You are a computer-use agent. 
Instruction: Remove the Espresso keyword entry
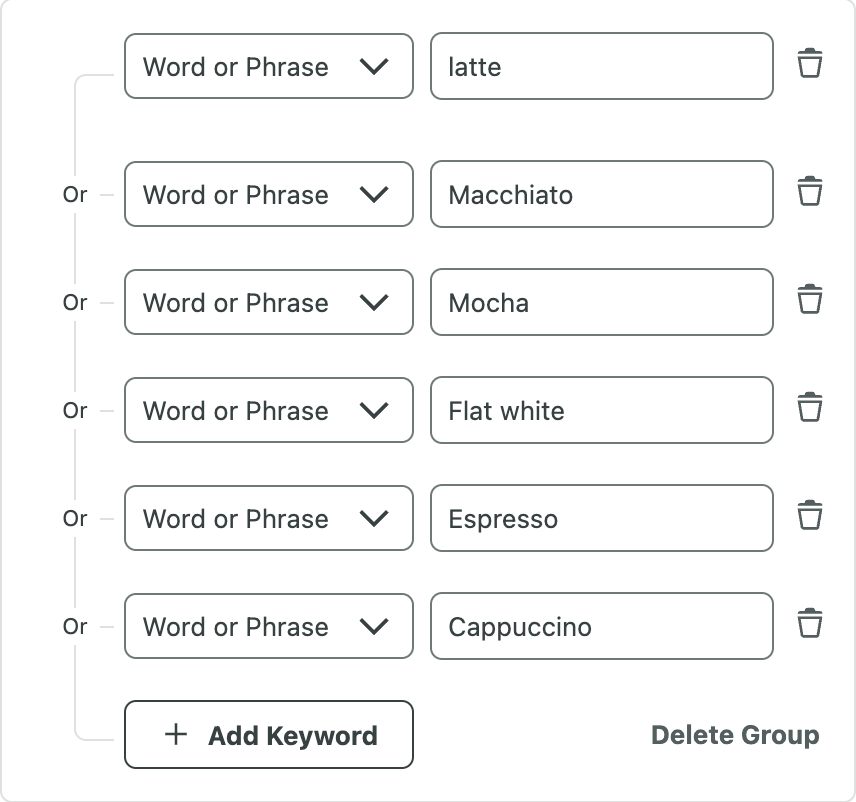pyautogui.click(x=810, y=516)
